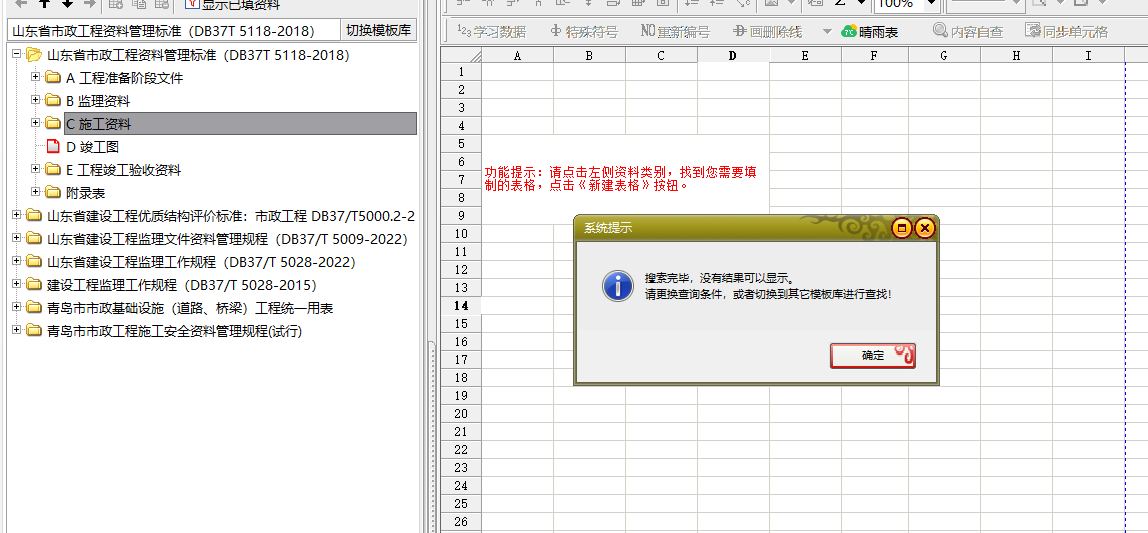Expand the C 施工资料 tree node
Screen dimensions: 1148x533
click(x=36, y=123)
